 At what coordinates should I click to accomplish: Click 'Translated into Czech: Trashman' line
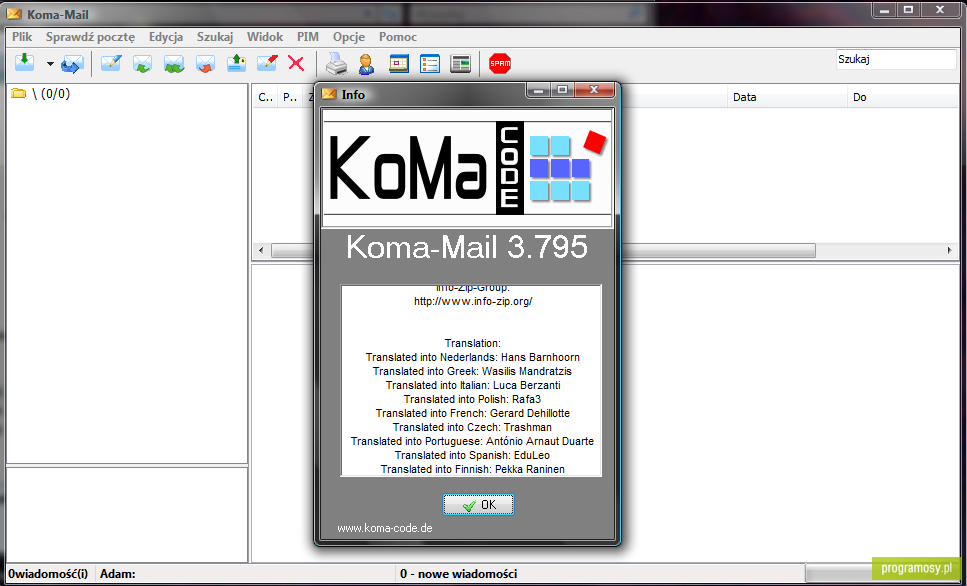click(472, 427)
